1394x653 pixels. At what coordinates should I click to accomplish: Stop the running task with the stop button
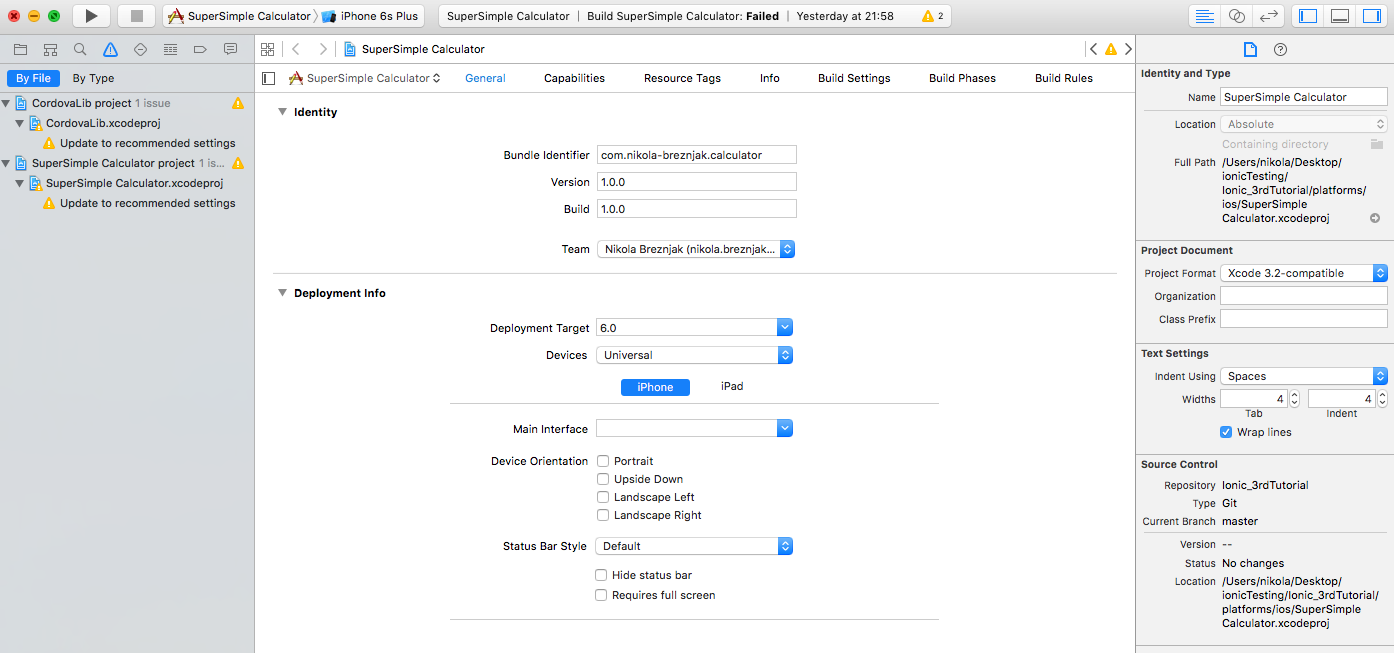(136, 16)
